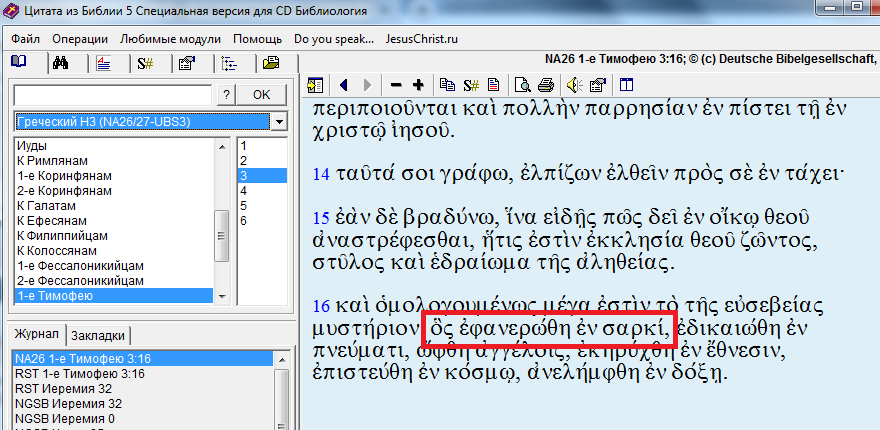Select chapter 5 in the chapter list
Screen dimensions: 880x430
243,205
